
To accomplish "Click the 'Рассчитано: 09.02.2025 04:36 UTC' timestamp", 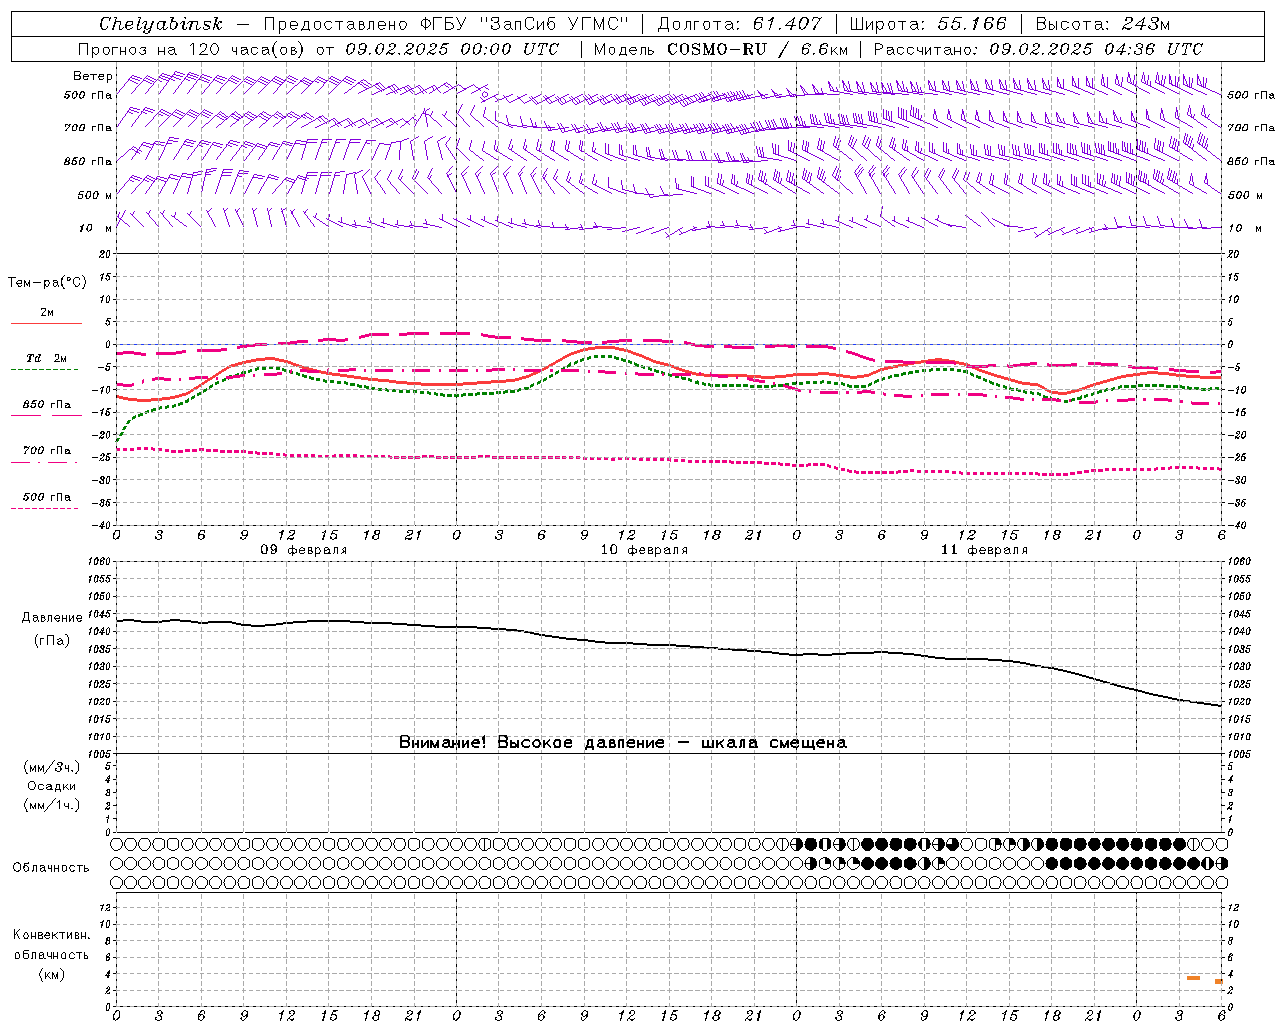I will point(1038,49).
